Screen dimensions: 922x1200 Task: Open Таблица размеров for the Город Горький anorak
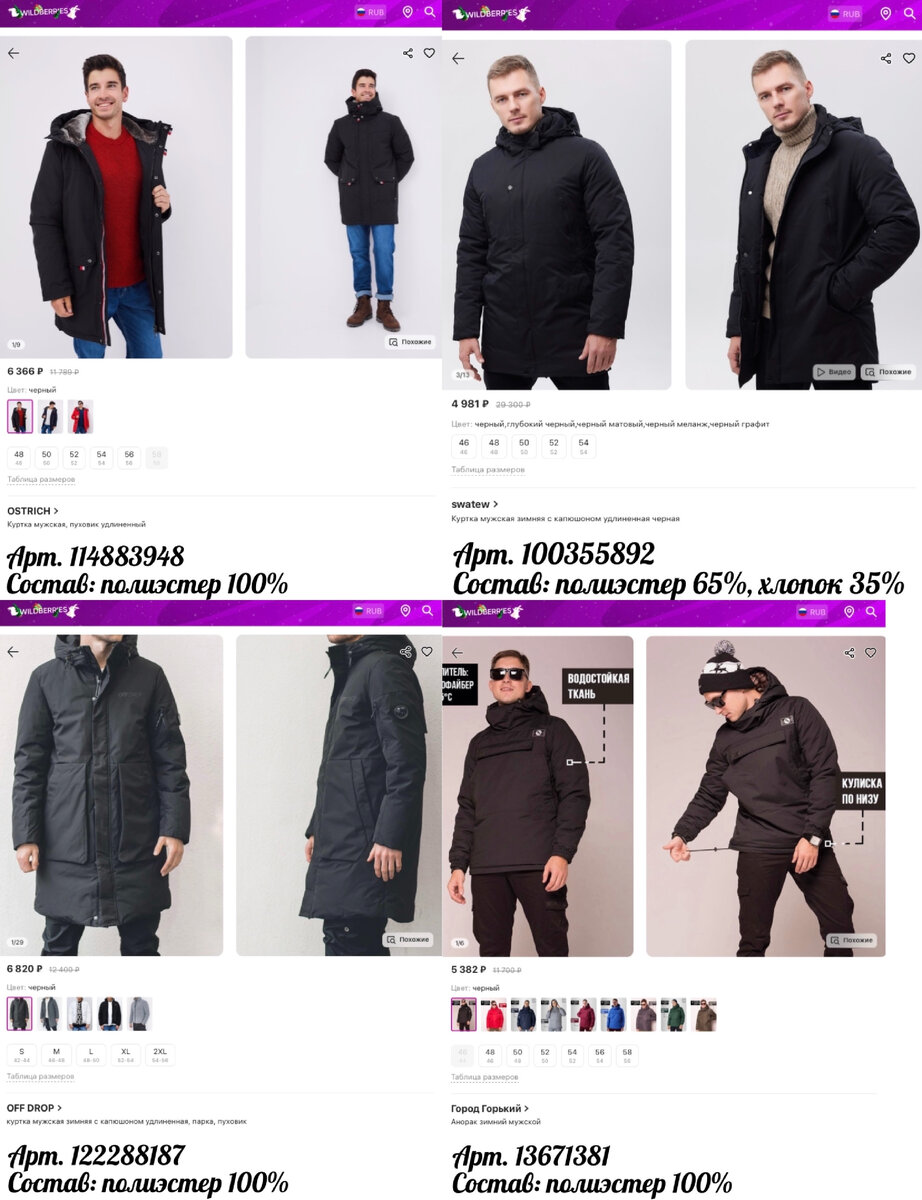point(485,1077)
